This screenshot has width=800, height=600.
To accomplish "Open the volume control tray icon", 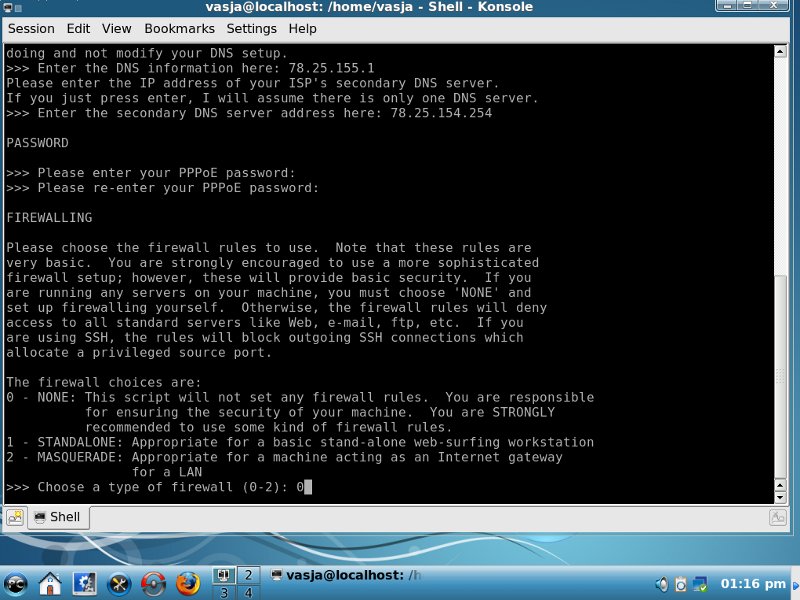I will coord(661,583).
